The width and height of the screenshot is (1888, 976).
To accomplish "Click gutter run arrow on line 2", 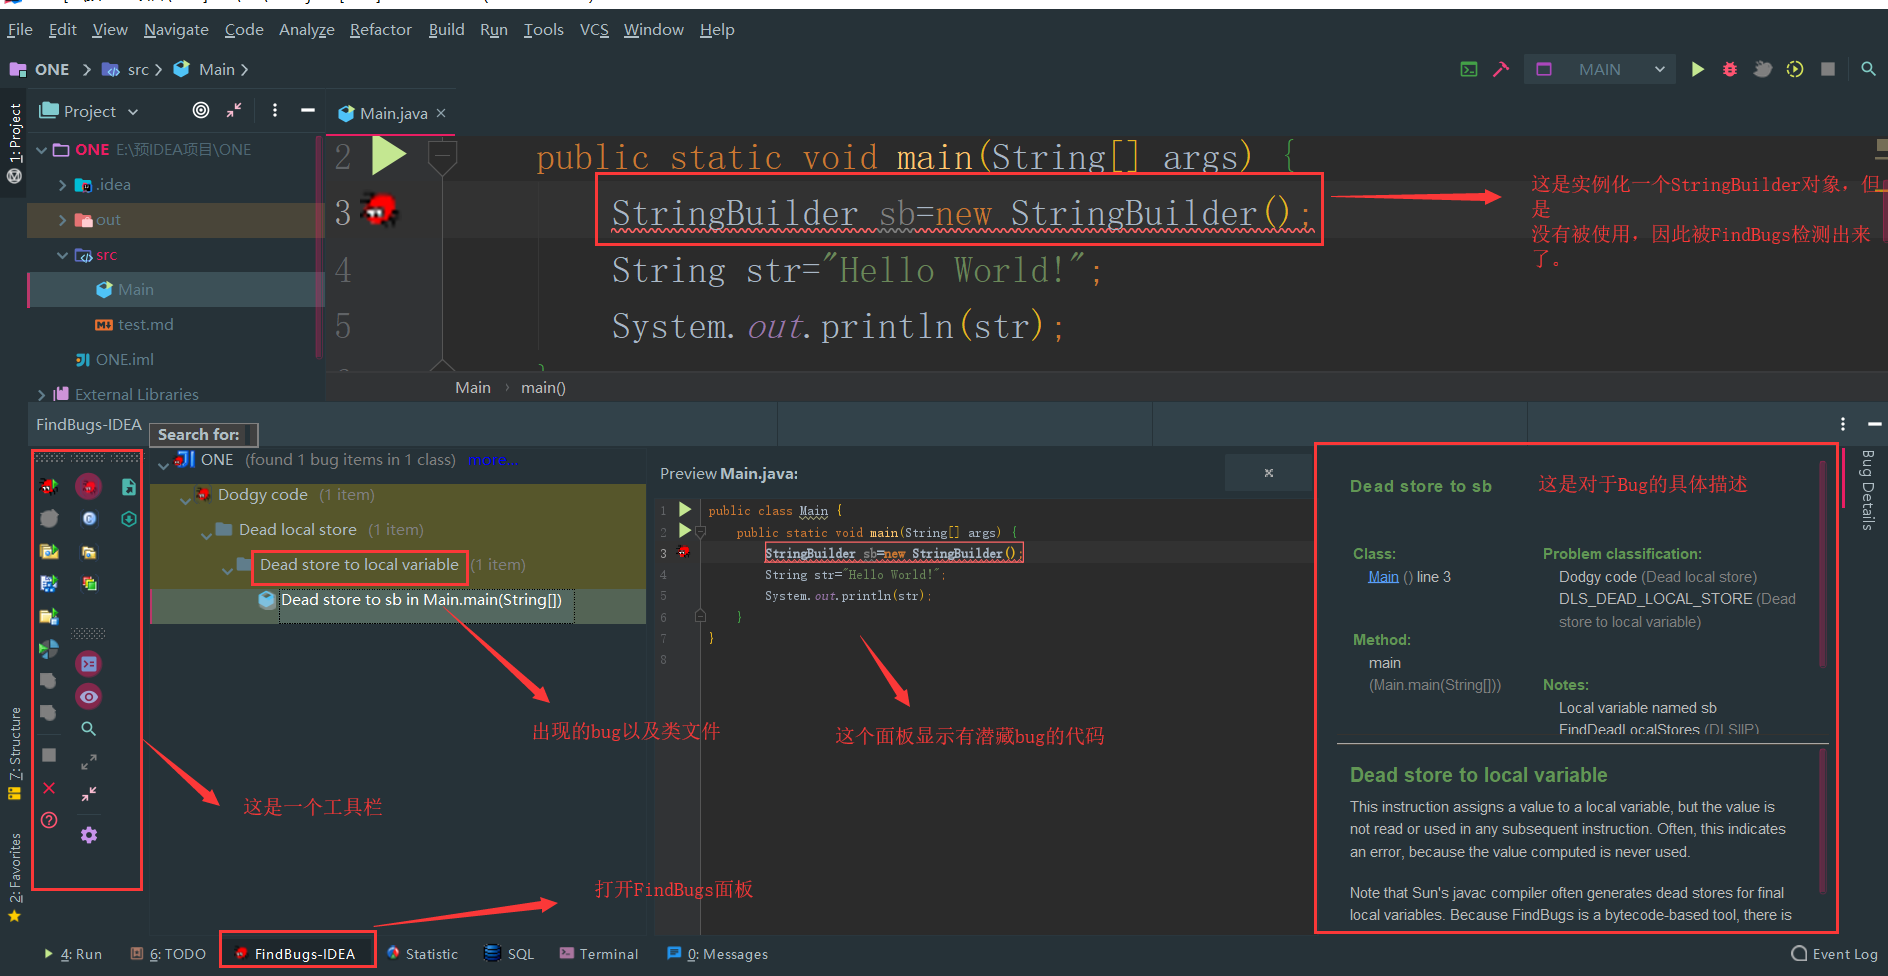I will point(390,155).
